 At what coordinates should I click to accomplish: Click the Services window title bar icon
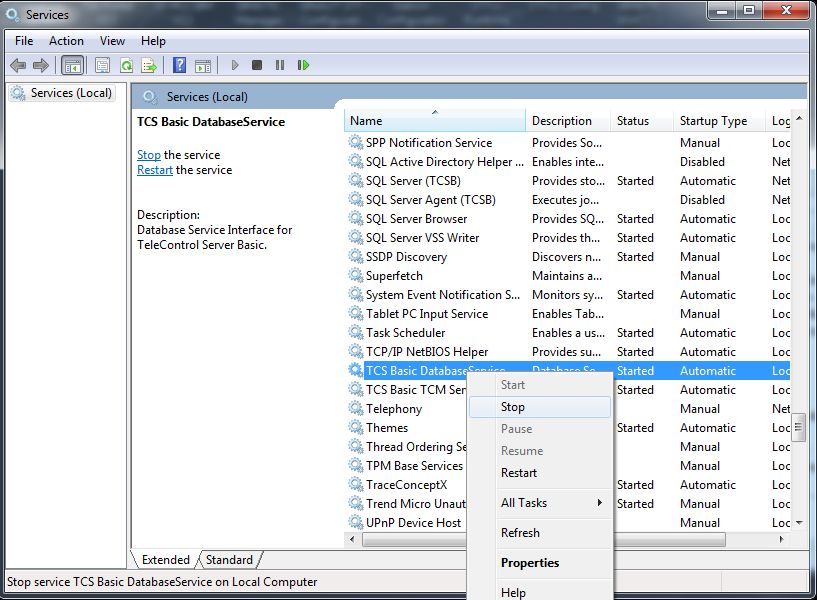coord(12,15)
